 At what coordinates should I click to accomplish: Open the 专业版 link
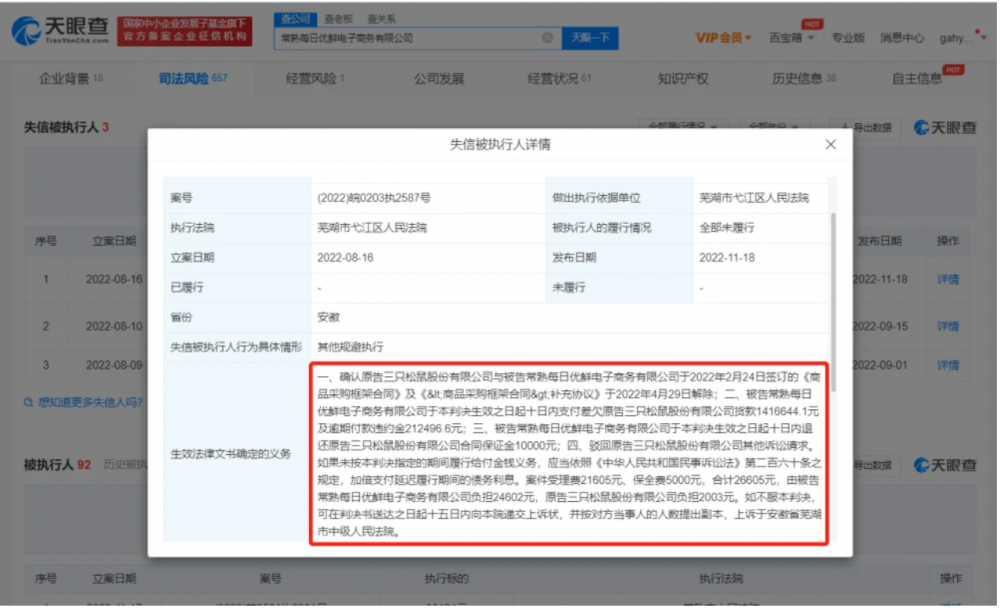coord(848,38)
